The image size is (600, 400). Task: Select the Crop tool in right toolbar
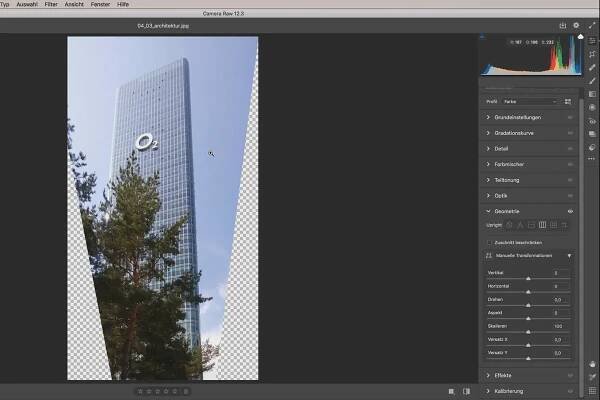click(x=593, y=53)
